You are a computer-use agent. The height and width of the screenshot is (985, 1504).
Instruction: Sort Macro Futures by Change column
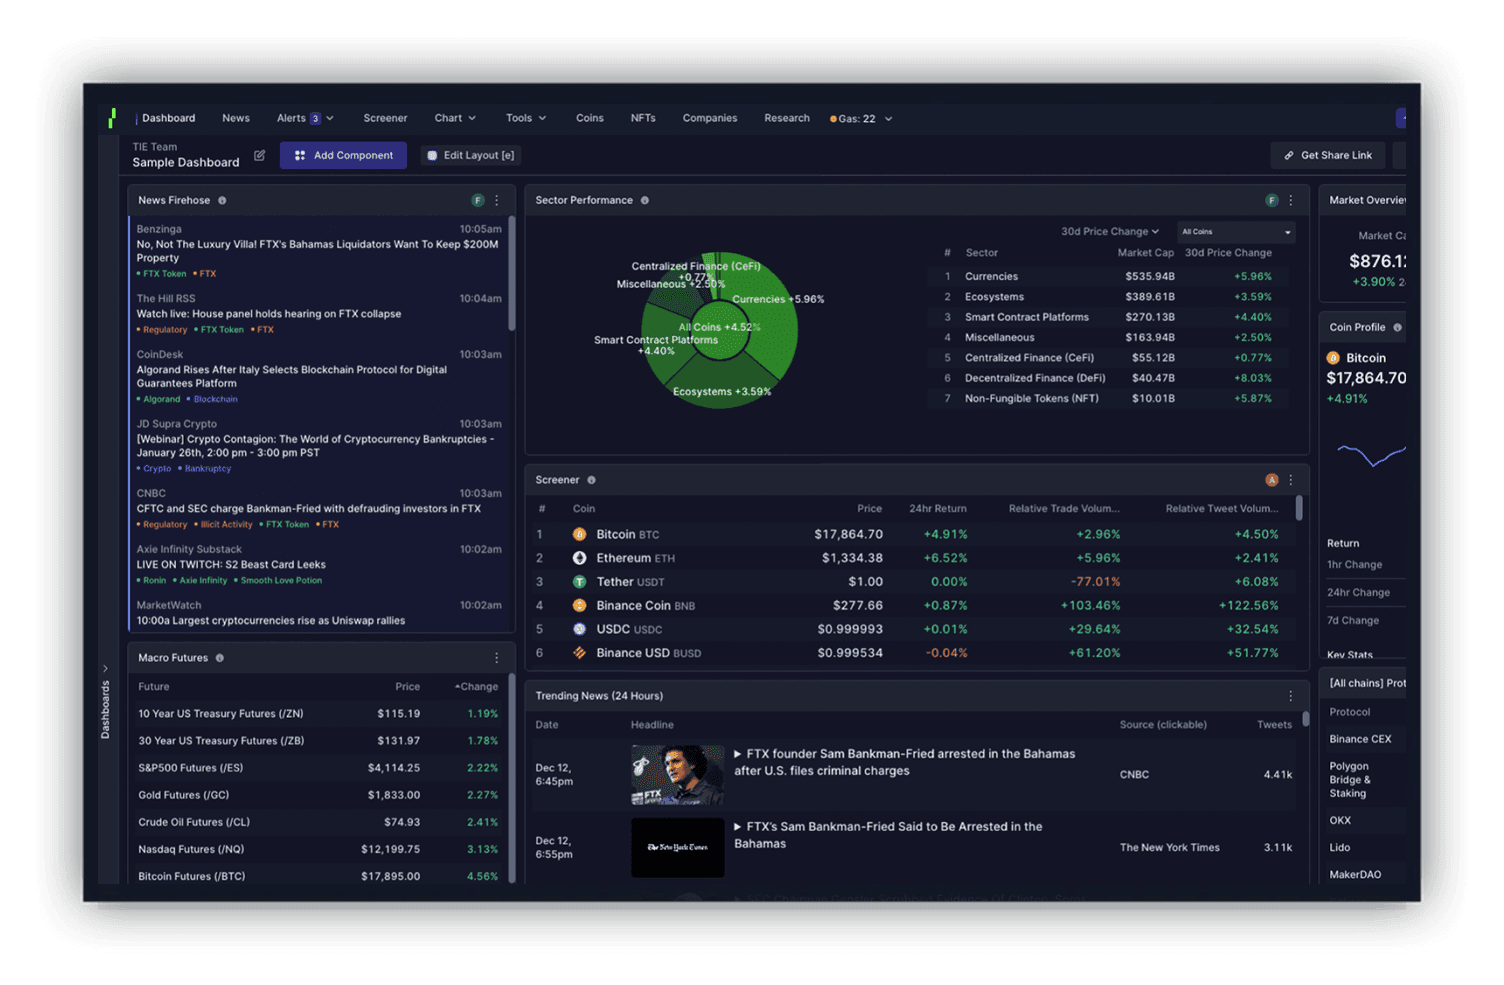pyautogui.click(x=476, y=687)
